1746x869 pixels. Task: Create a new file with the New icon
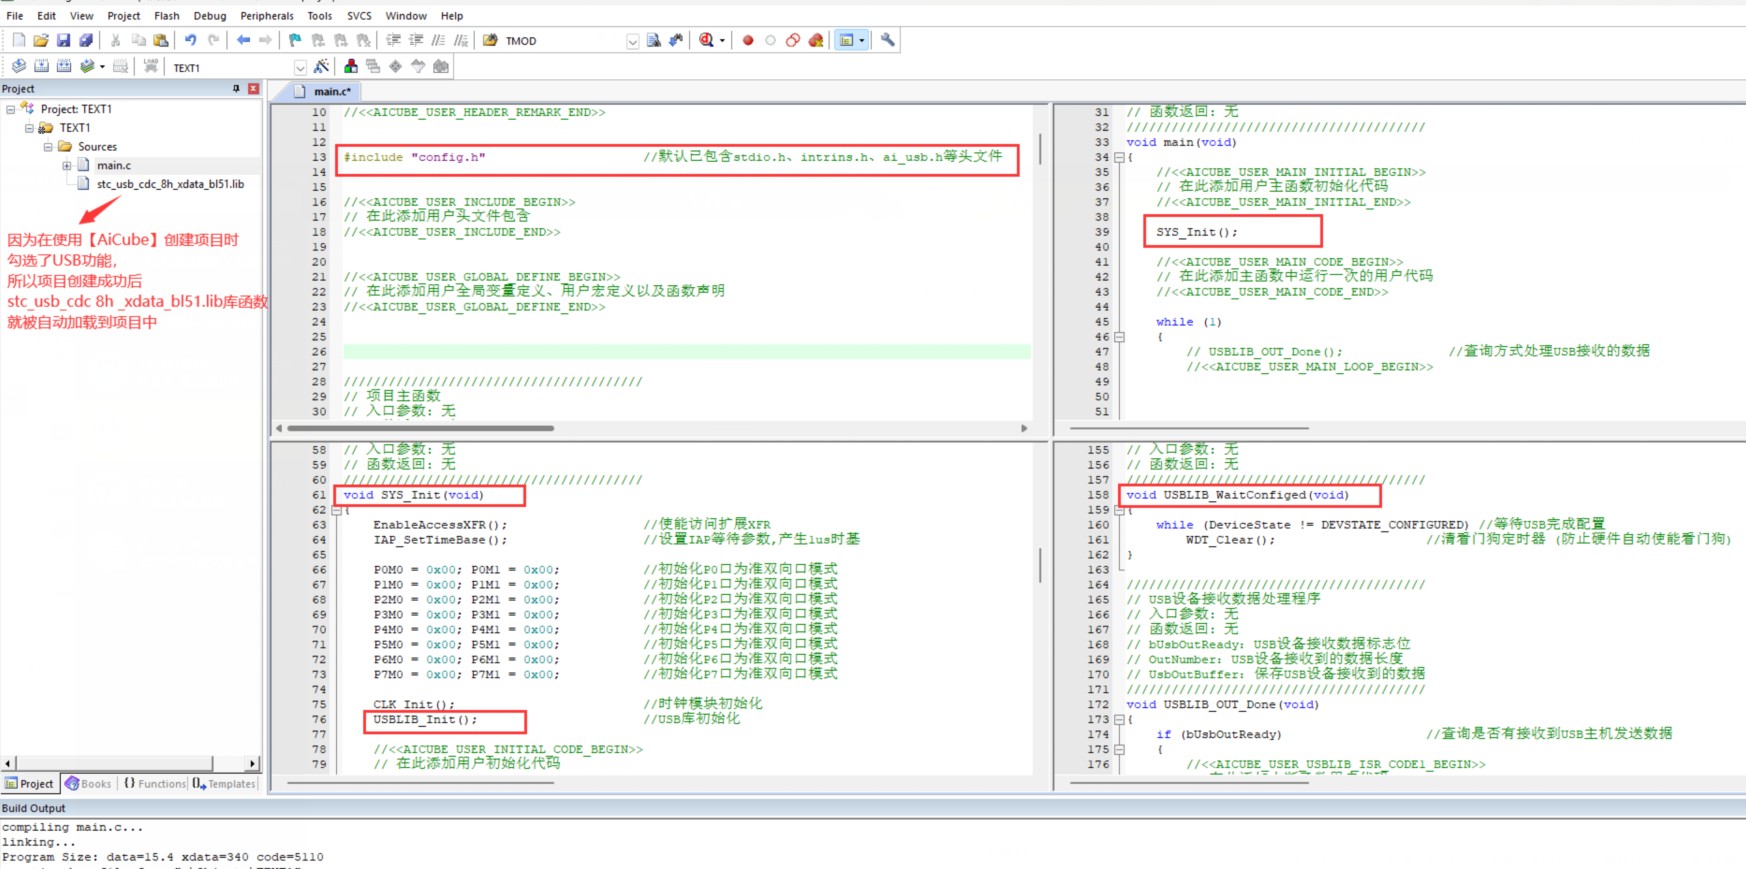(18, 40)
